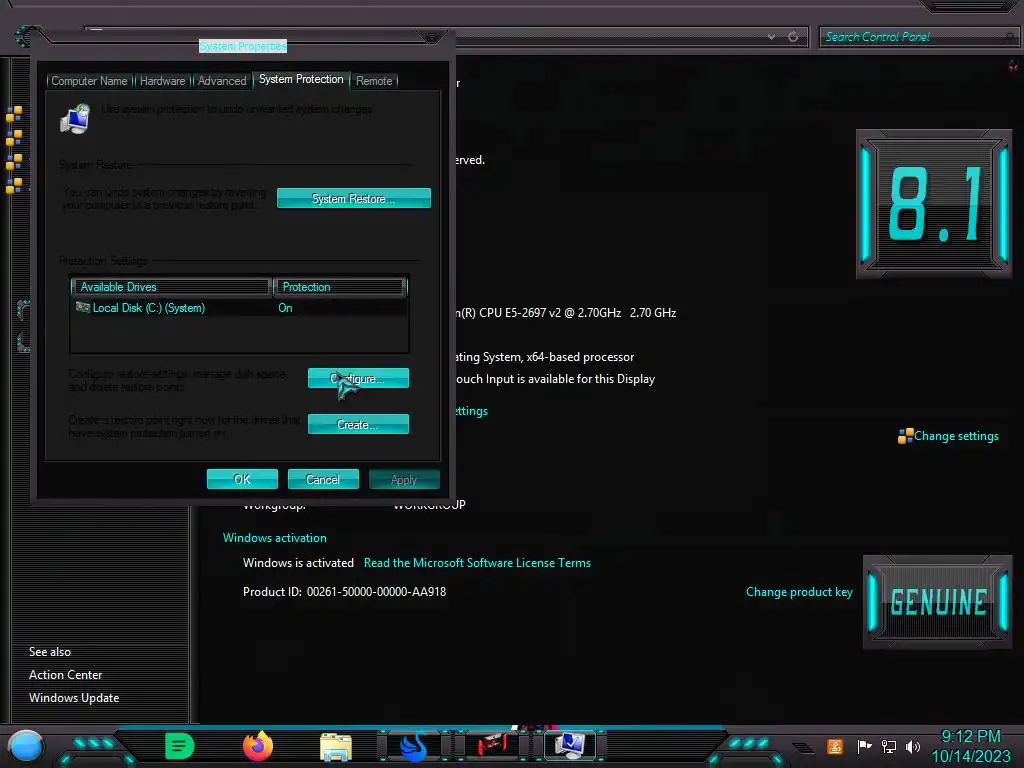Open the Start orb
The width and height of the screenshot is (1024, 768).
coord(26,746)
